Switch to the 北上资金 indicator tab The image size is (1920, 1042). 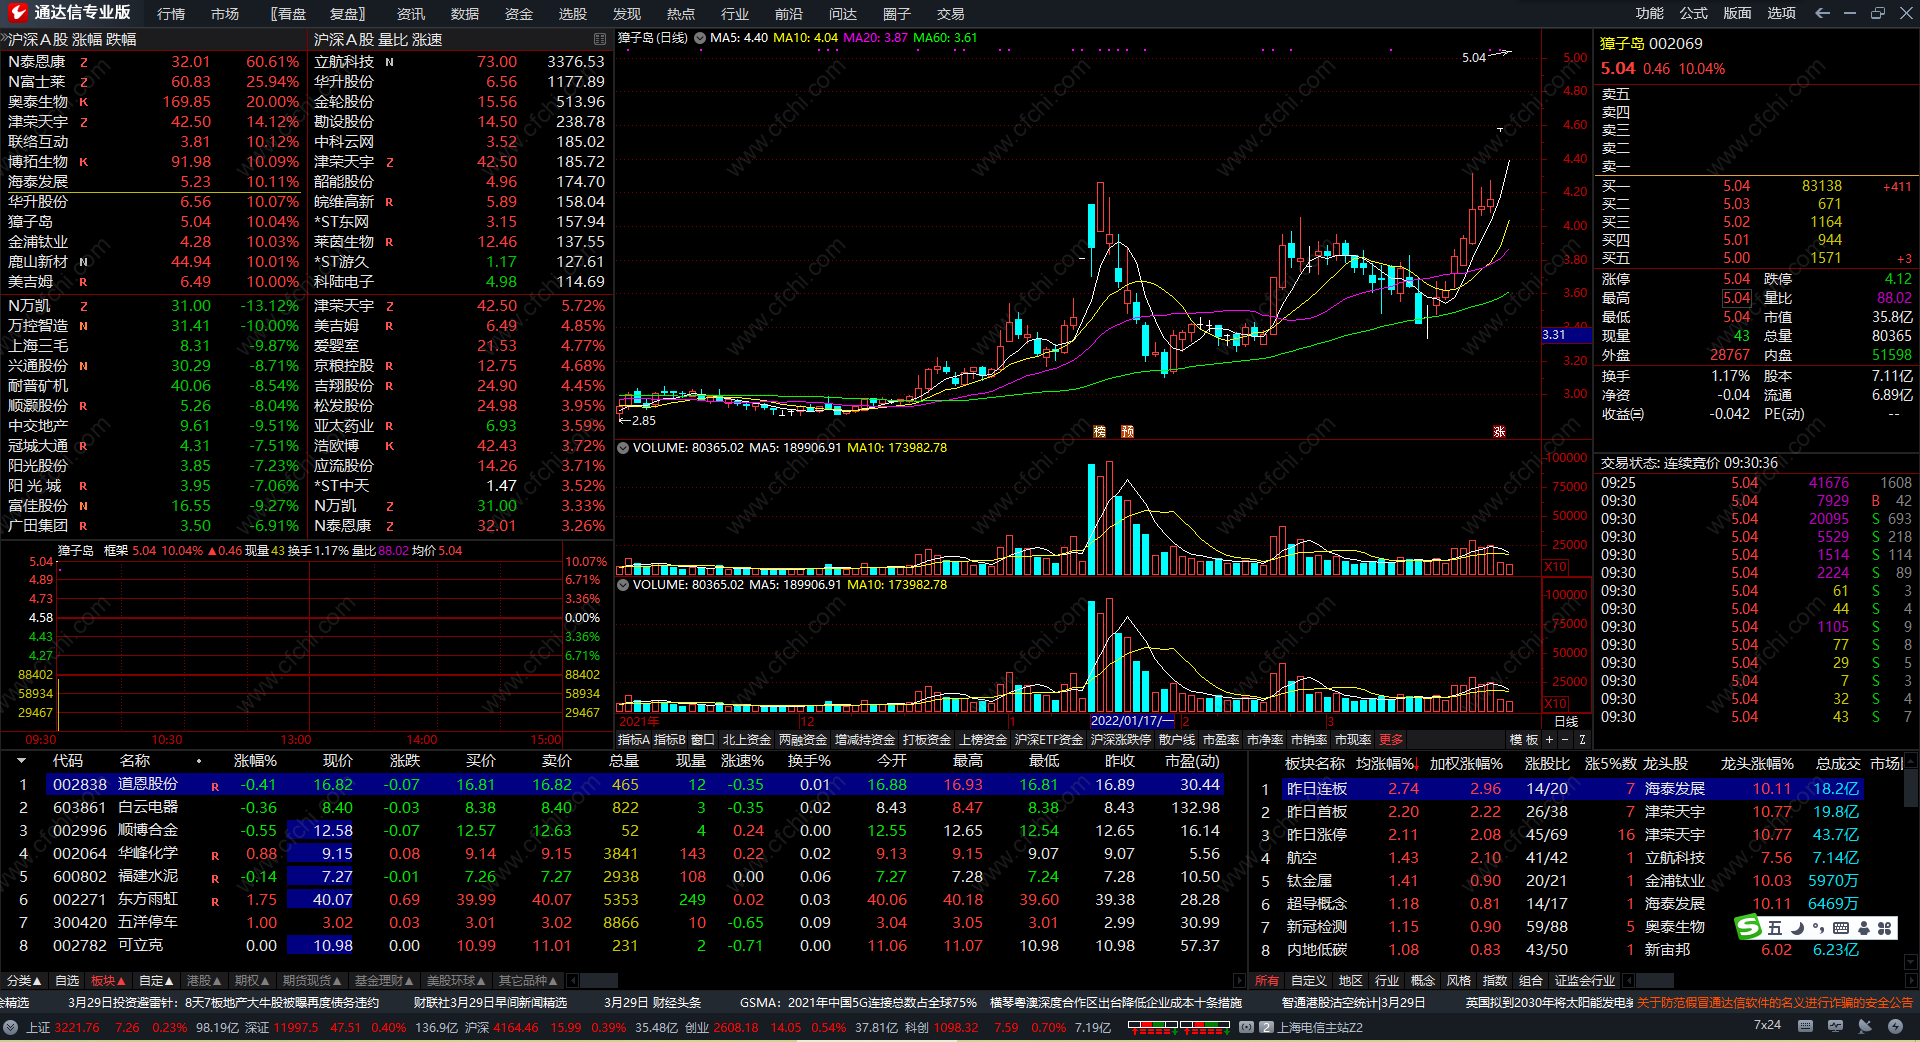click(x=747, y=740)
